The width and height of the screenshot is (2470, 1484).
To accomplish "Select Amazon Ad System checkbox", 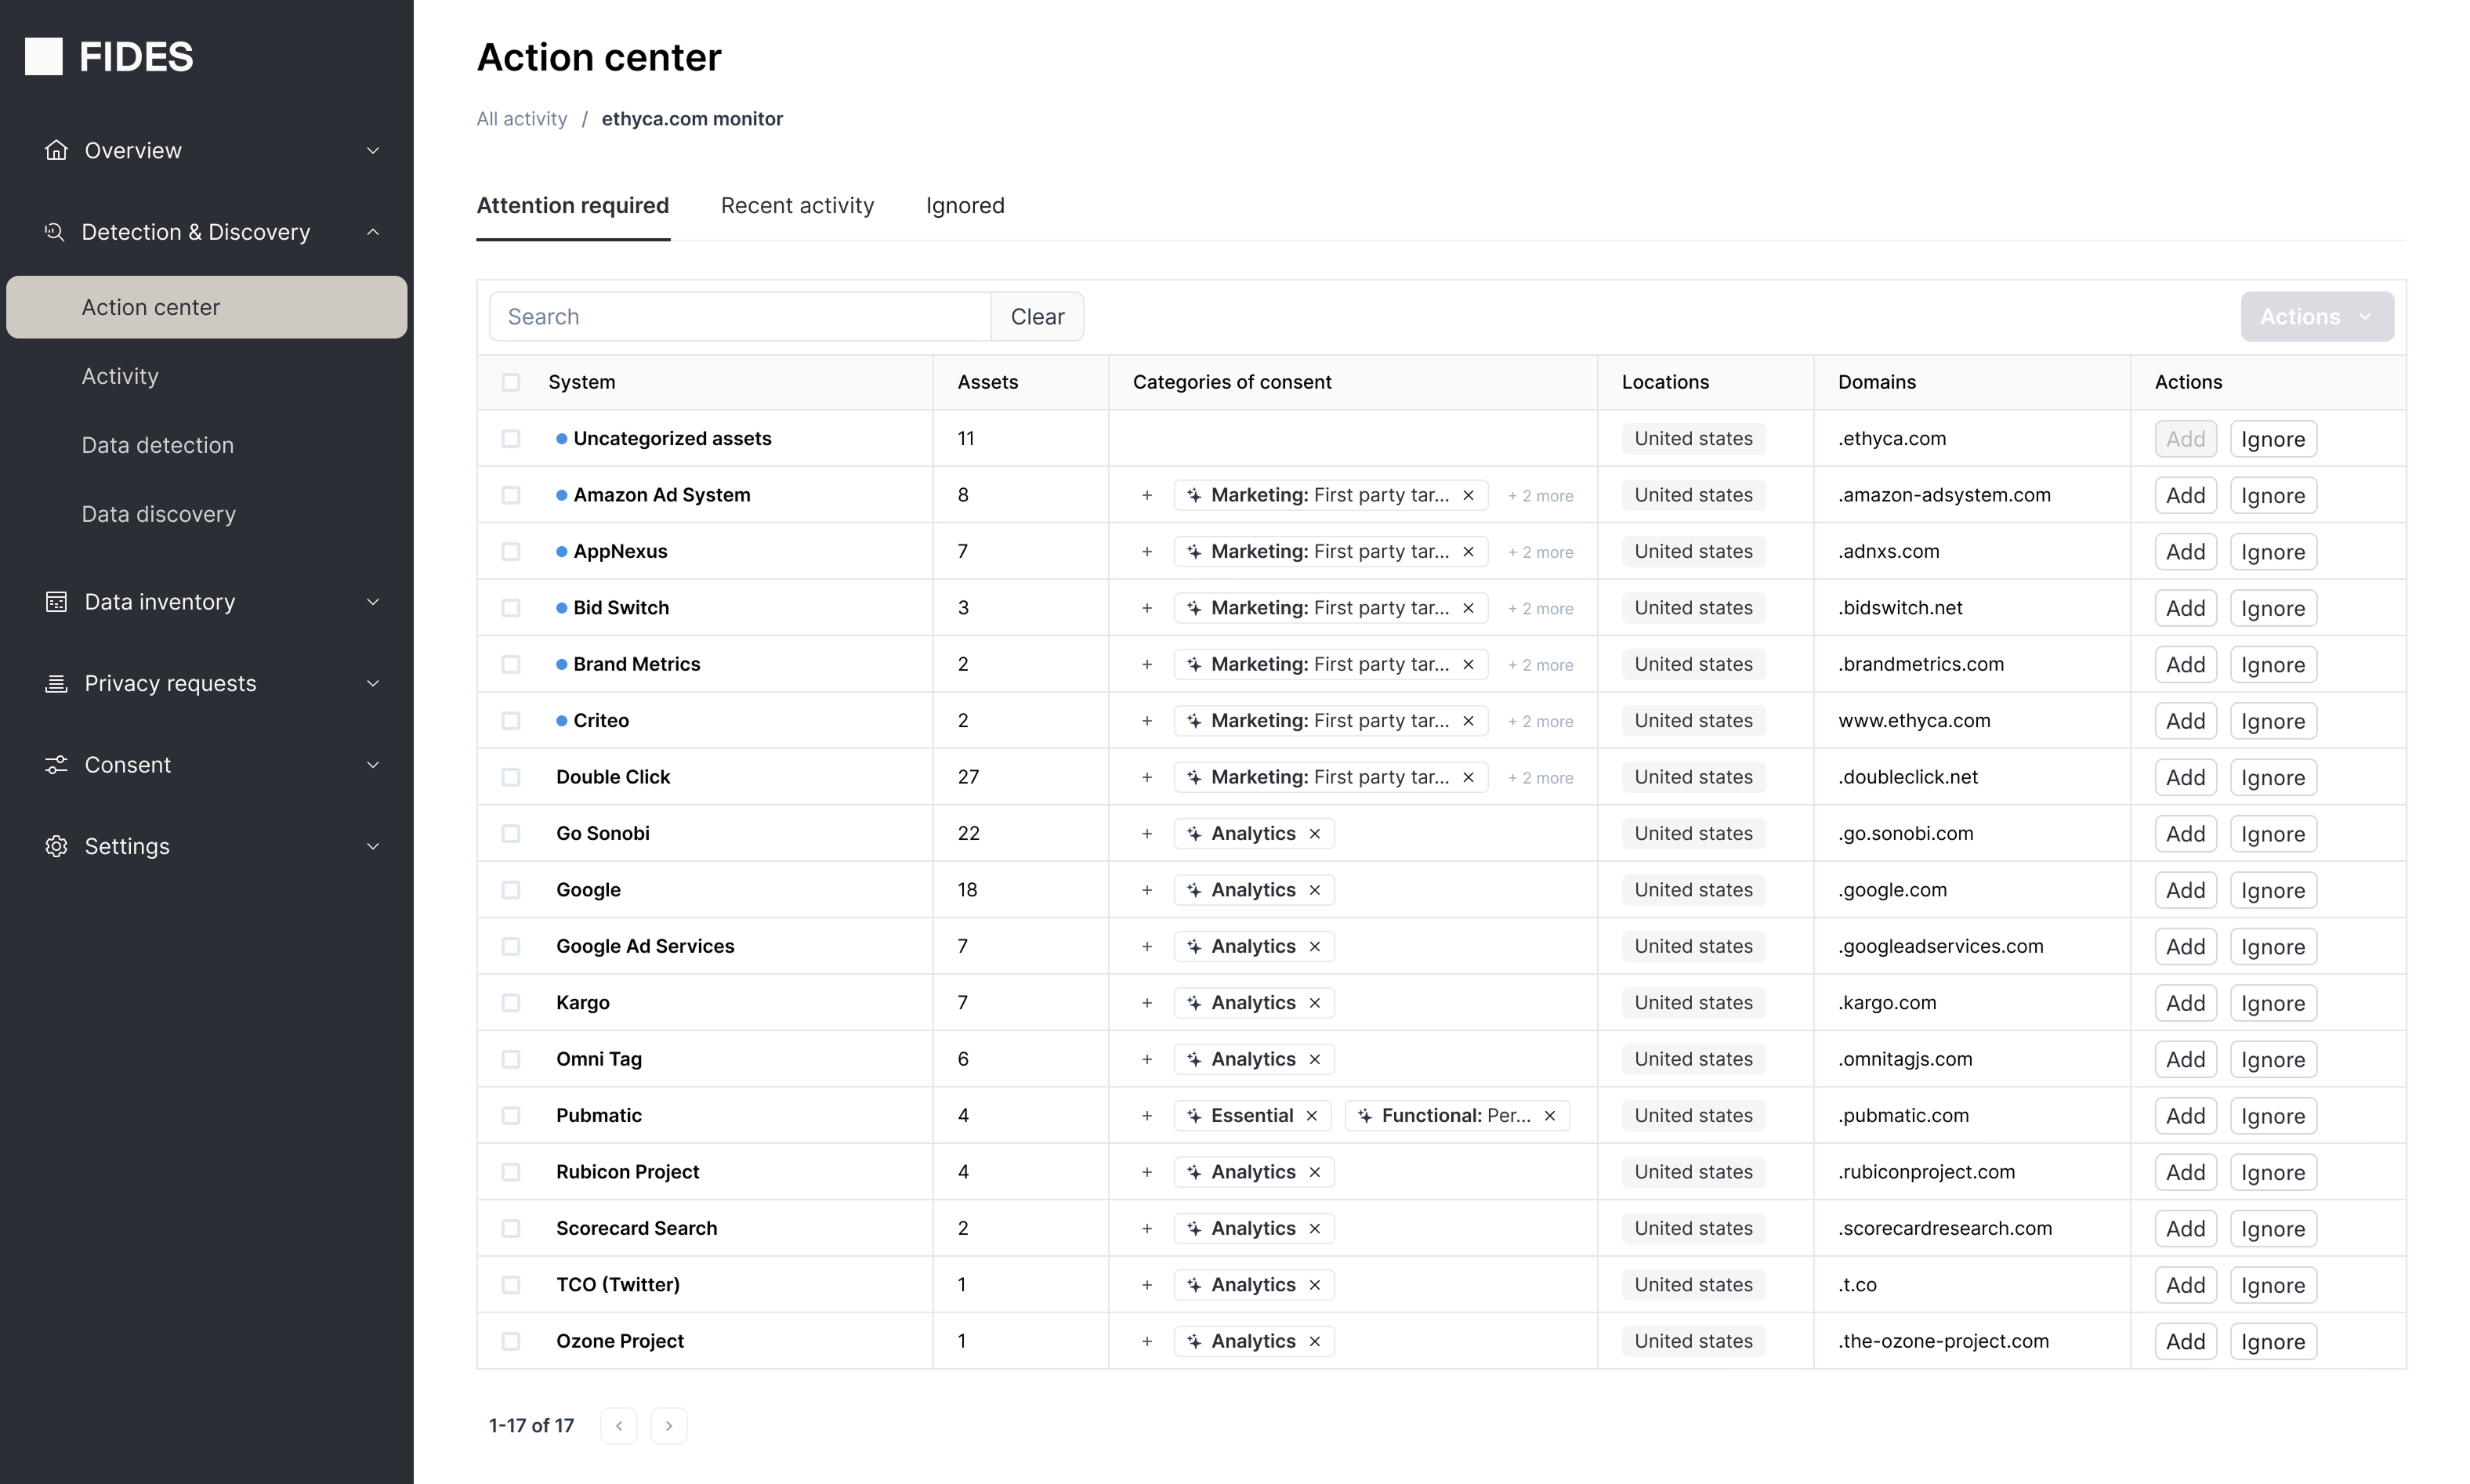I will click(511, 495).
